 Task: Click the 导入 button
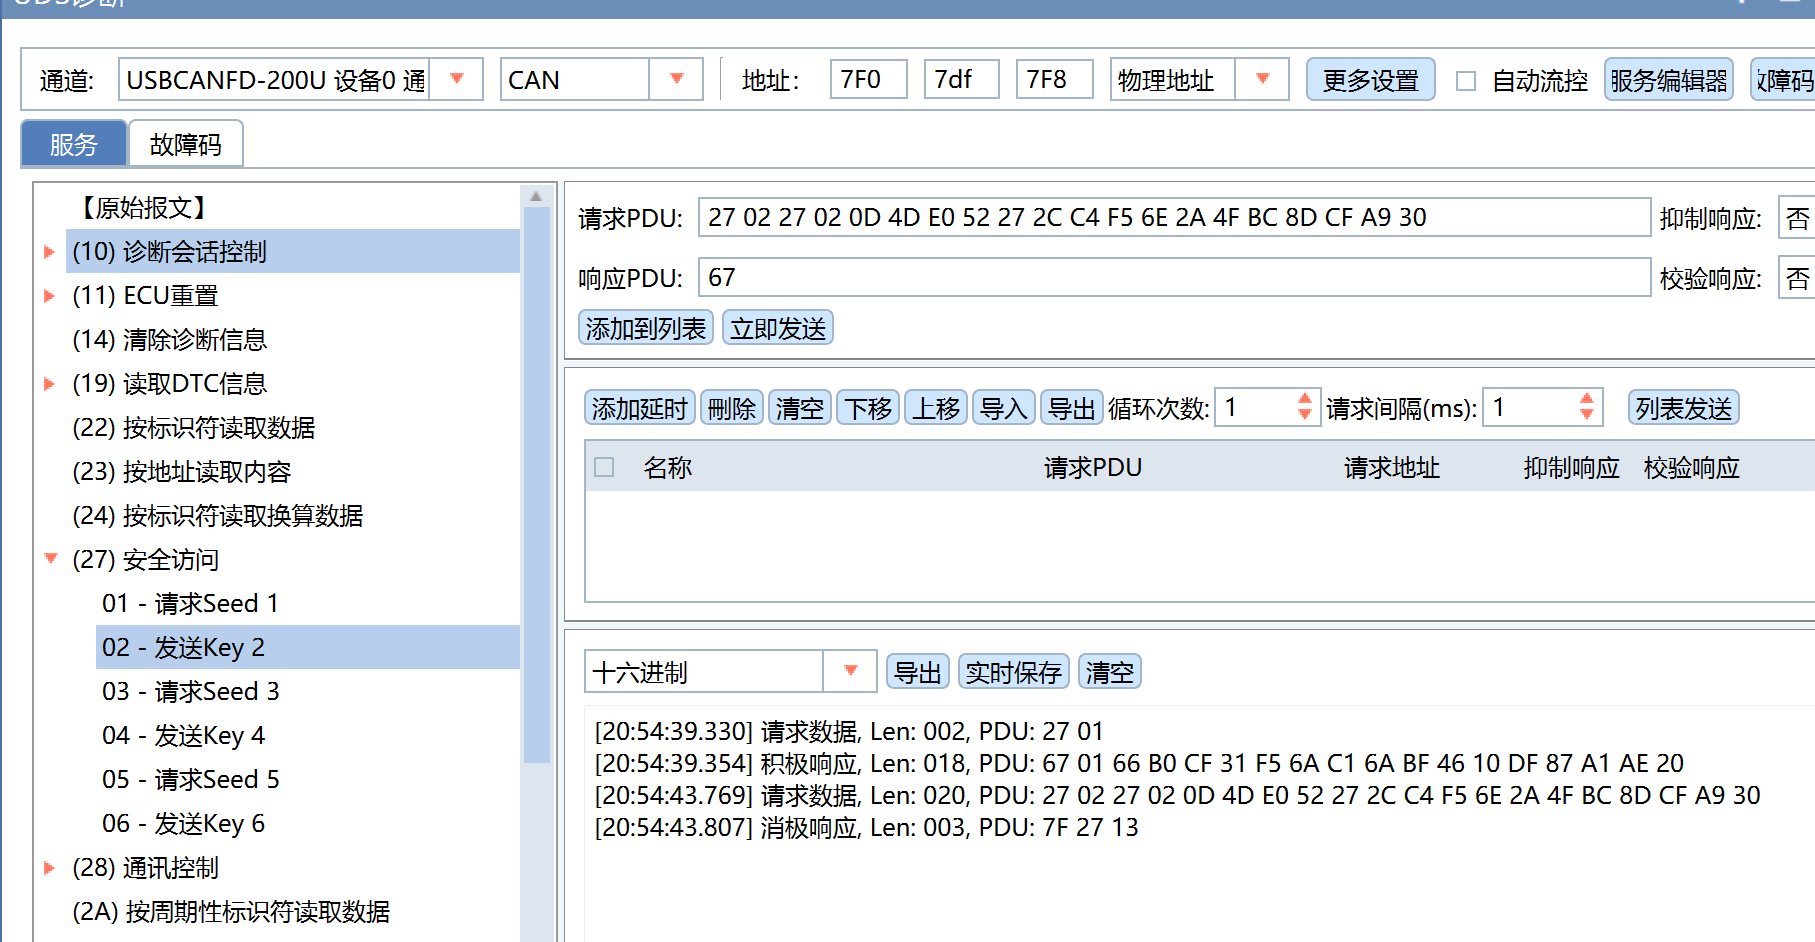(1004, 408)
